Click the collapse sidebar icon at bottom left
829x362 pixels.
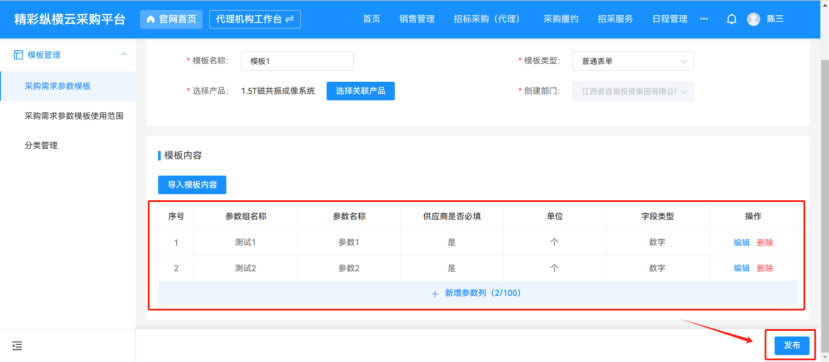pos(17,346)
